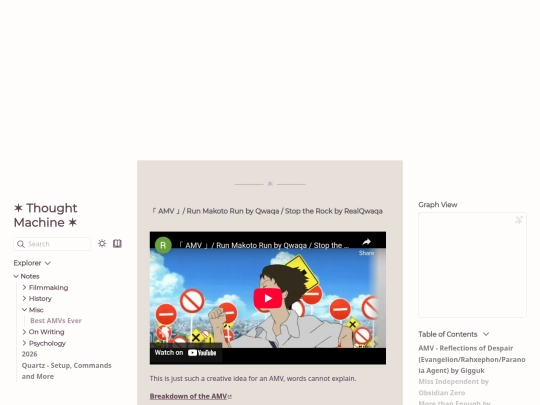Click 'This is just such a creative idea' paragraph
Viewport: 540px width, 405px height.
253,378
